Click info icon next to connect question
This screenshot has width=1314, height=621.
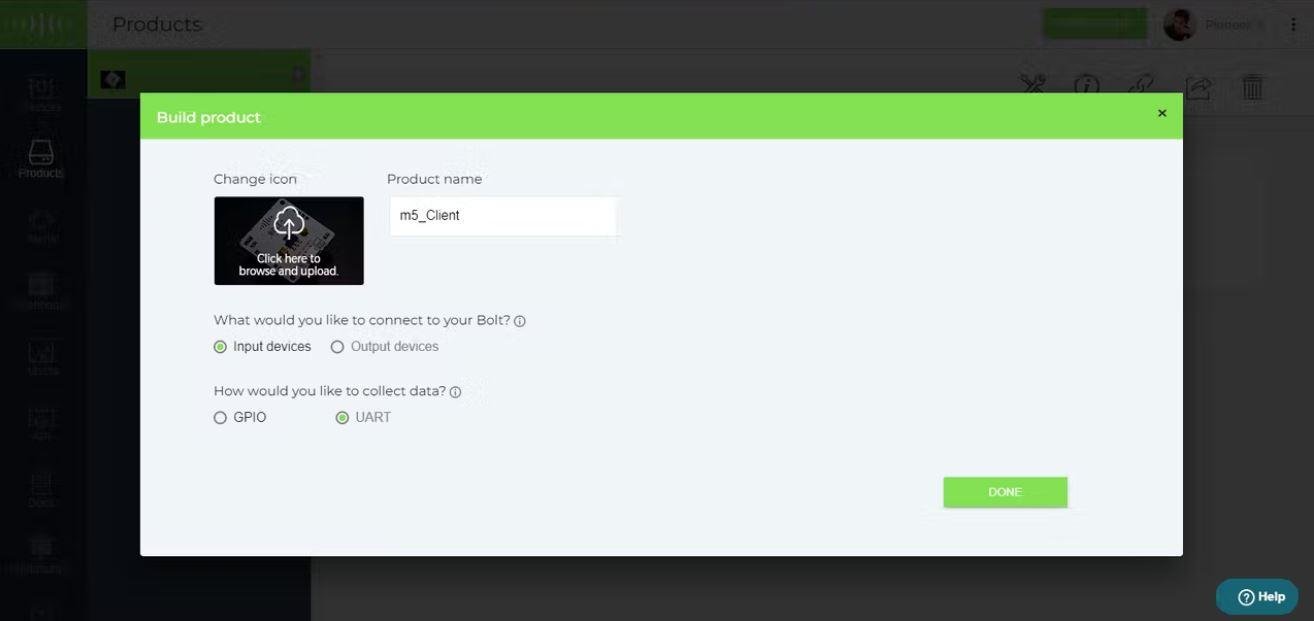pos(520,322)
